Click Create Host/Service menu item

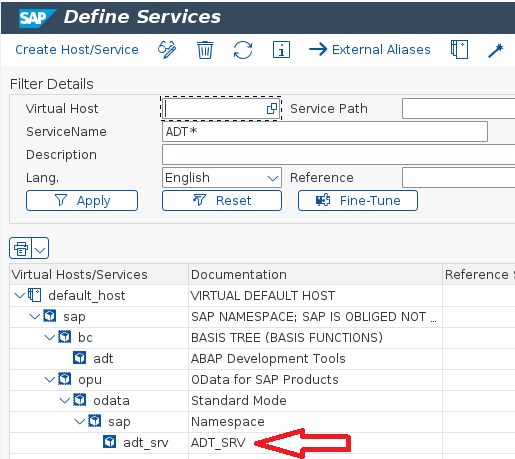click(77, 50)
